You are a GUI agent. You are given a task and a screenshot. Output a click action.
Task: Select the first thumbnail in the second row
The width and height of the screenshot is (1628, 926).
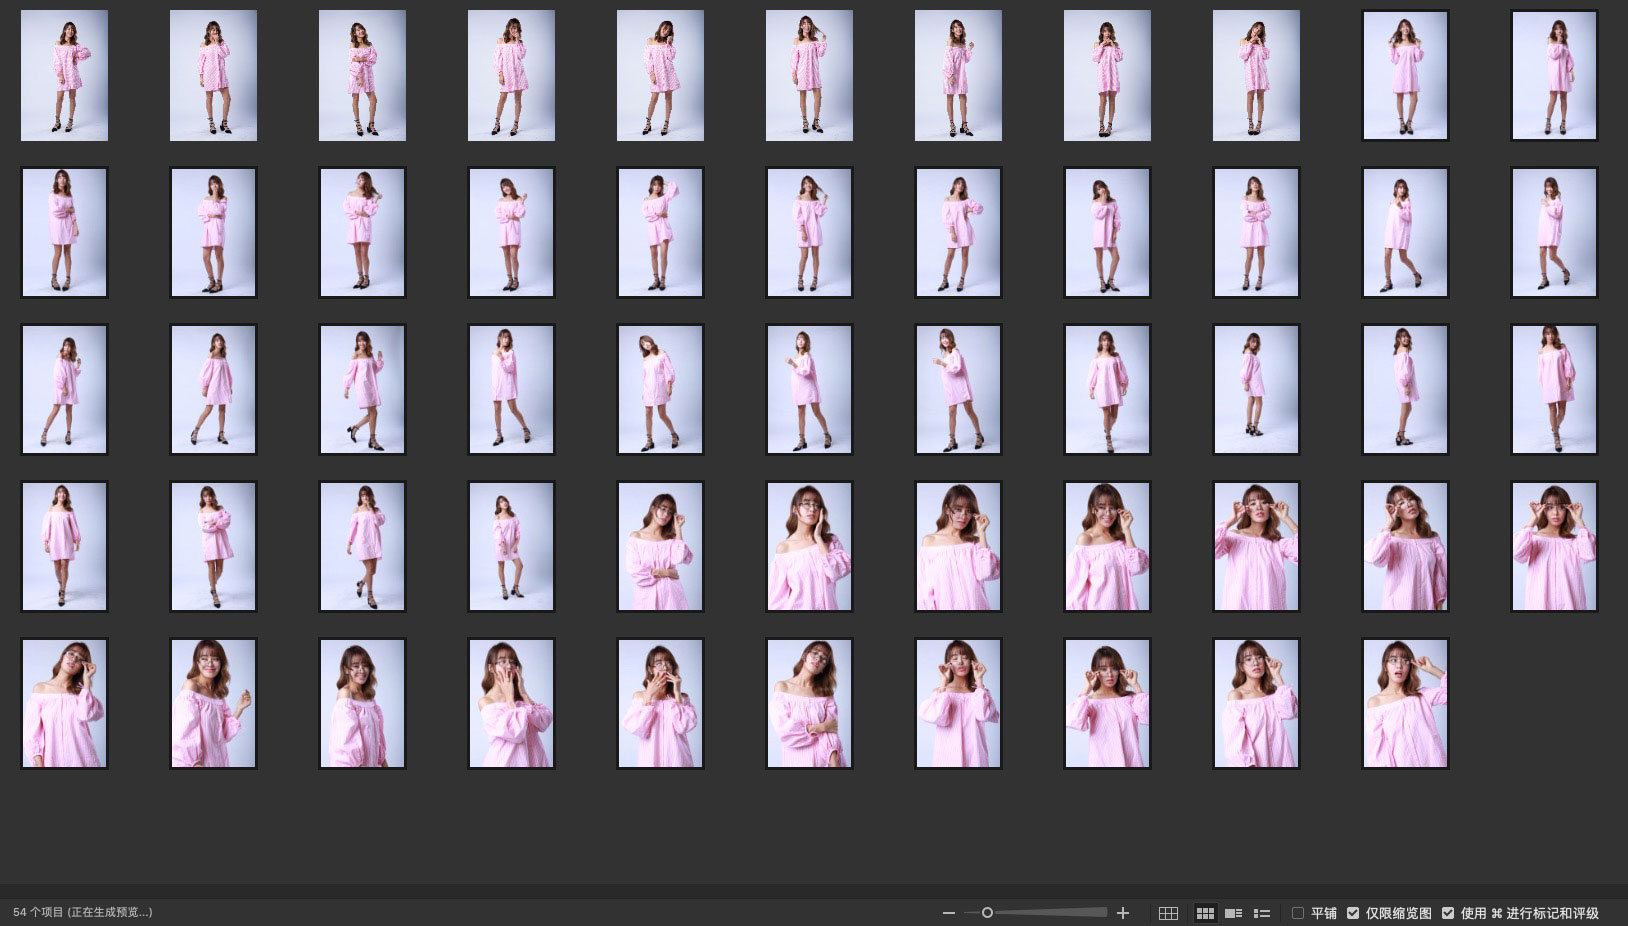[x=64, y=233]
